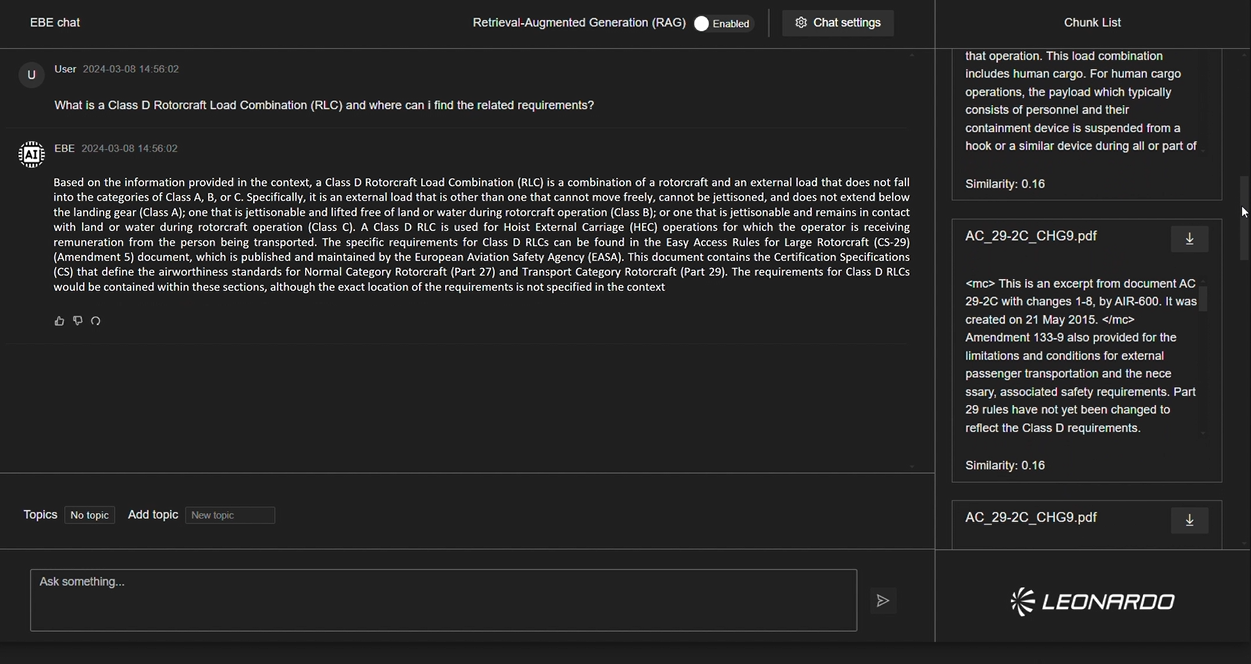This screenshot has height=664, width=1251.
Task: Focus the Ask something message box
Action: [x=443, y=600]
